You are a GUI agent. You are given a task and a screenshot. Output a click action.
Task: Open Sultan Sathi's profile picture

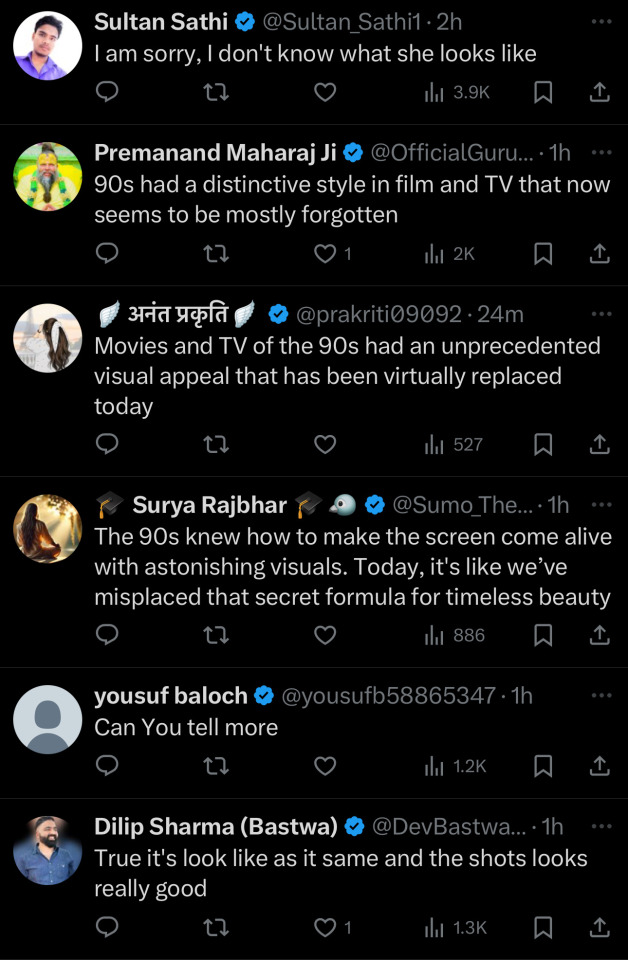47,45
